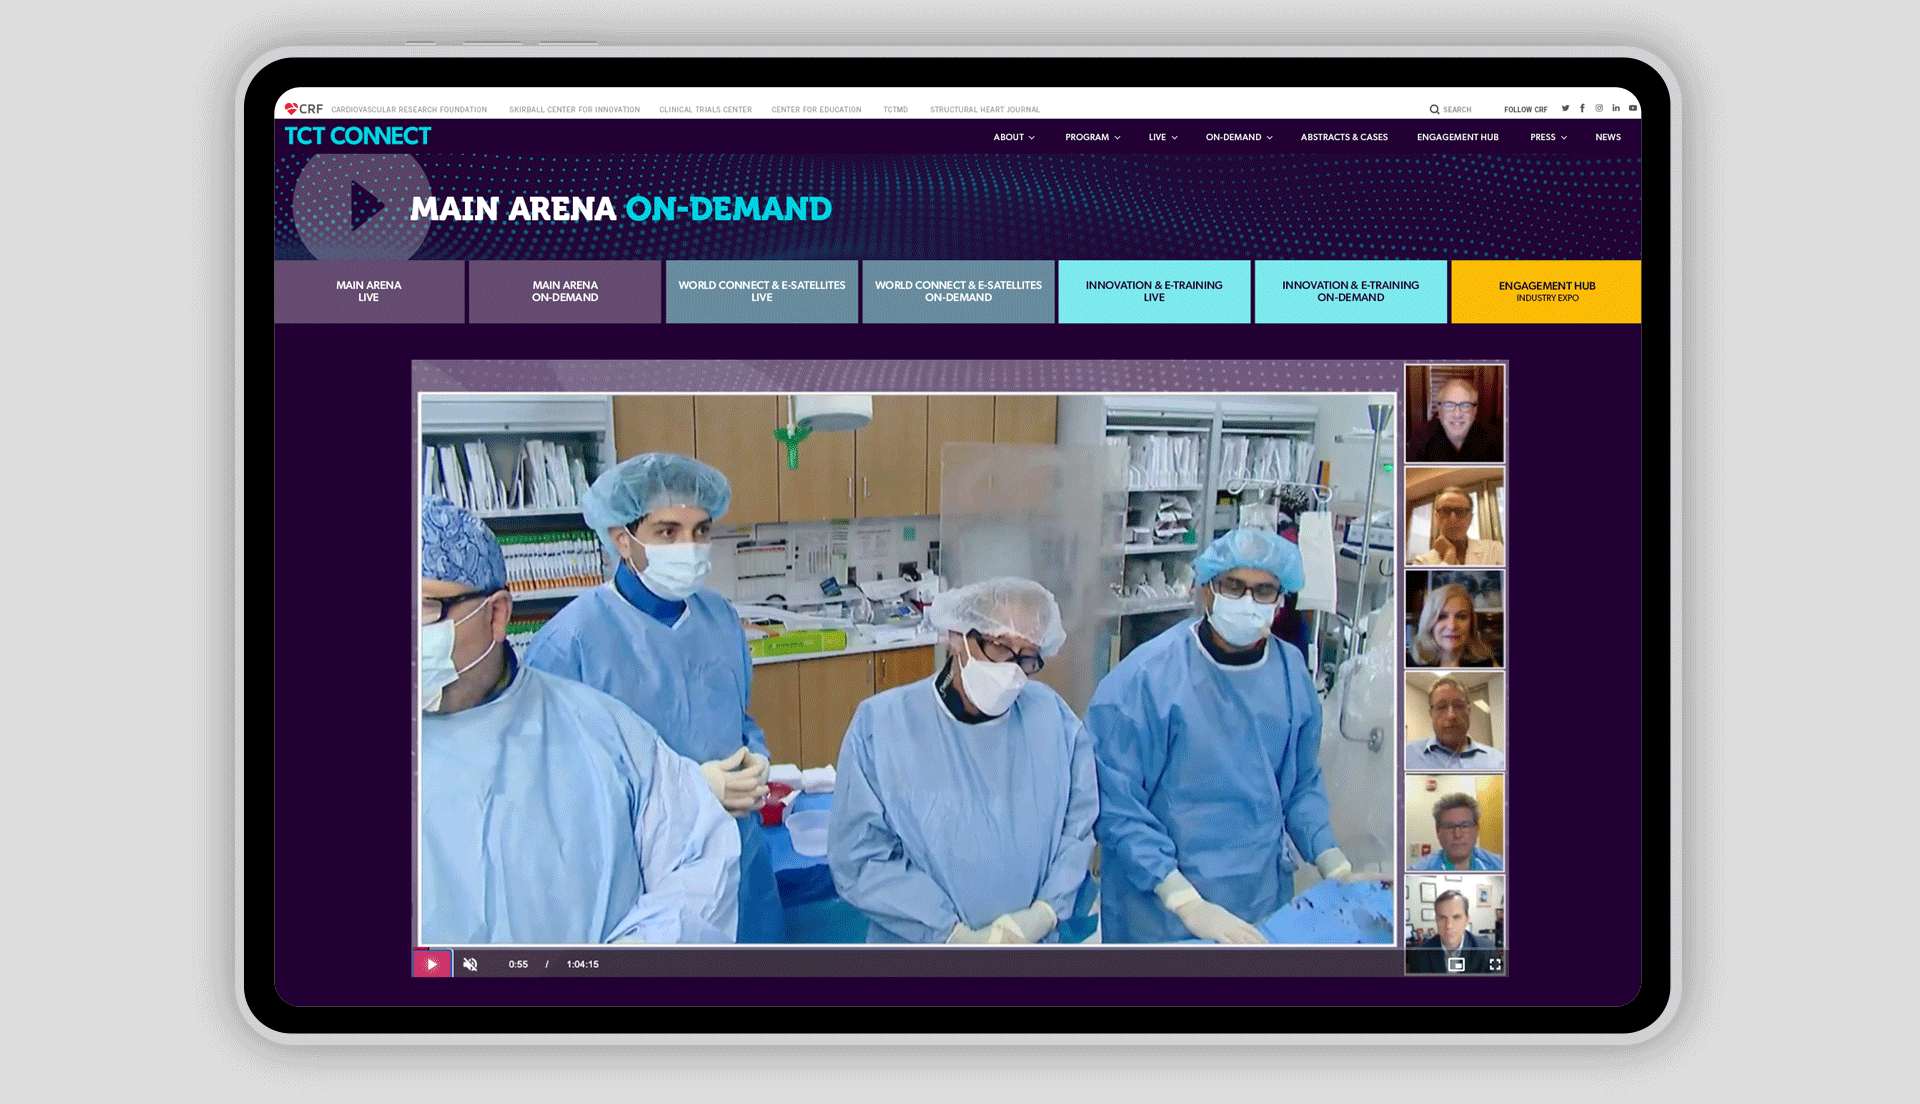This screenshot has width=1920, height=1104.
Task: Click the Search magnifier icon
Action: (x=1434, y=109)
